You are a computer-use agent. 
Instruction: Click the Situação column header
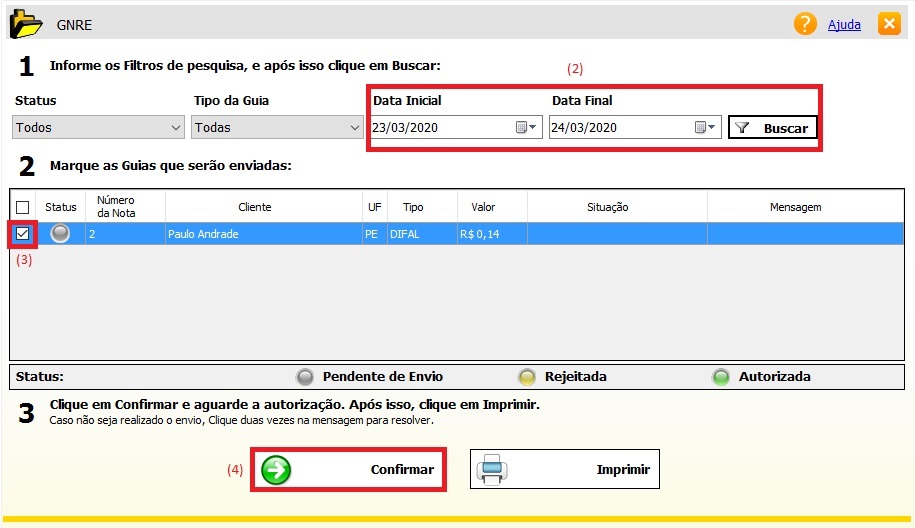pos(607,207)
